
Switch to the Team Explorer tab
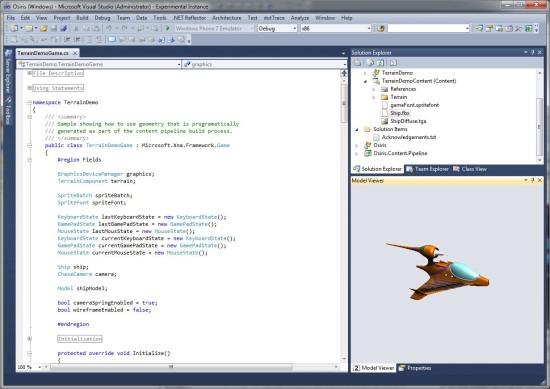point(428,169)
